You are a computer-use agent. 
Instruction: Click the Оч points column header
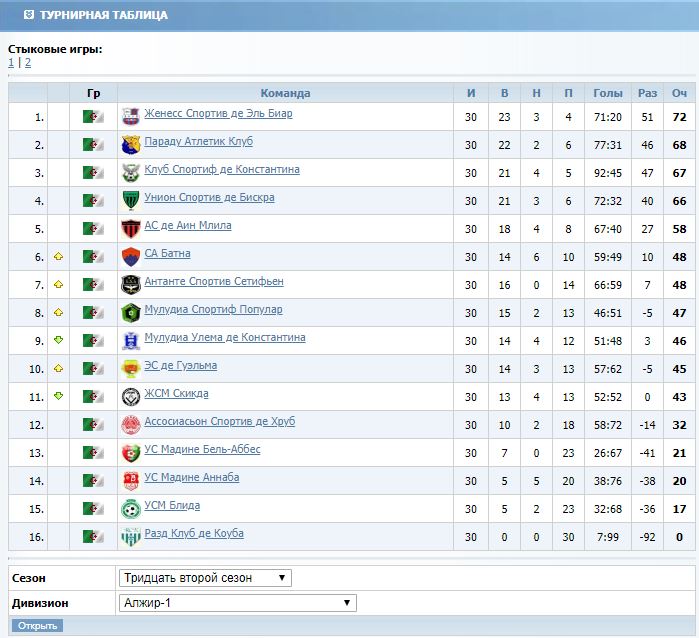(679, 93)
